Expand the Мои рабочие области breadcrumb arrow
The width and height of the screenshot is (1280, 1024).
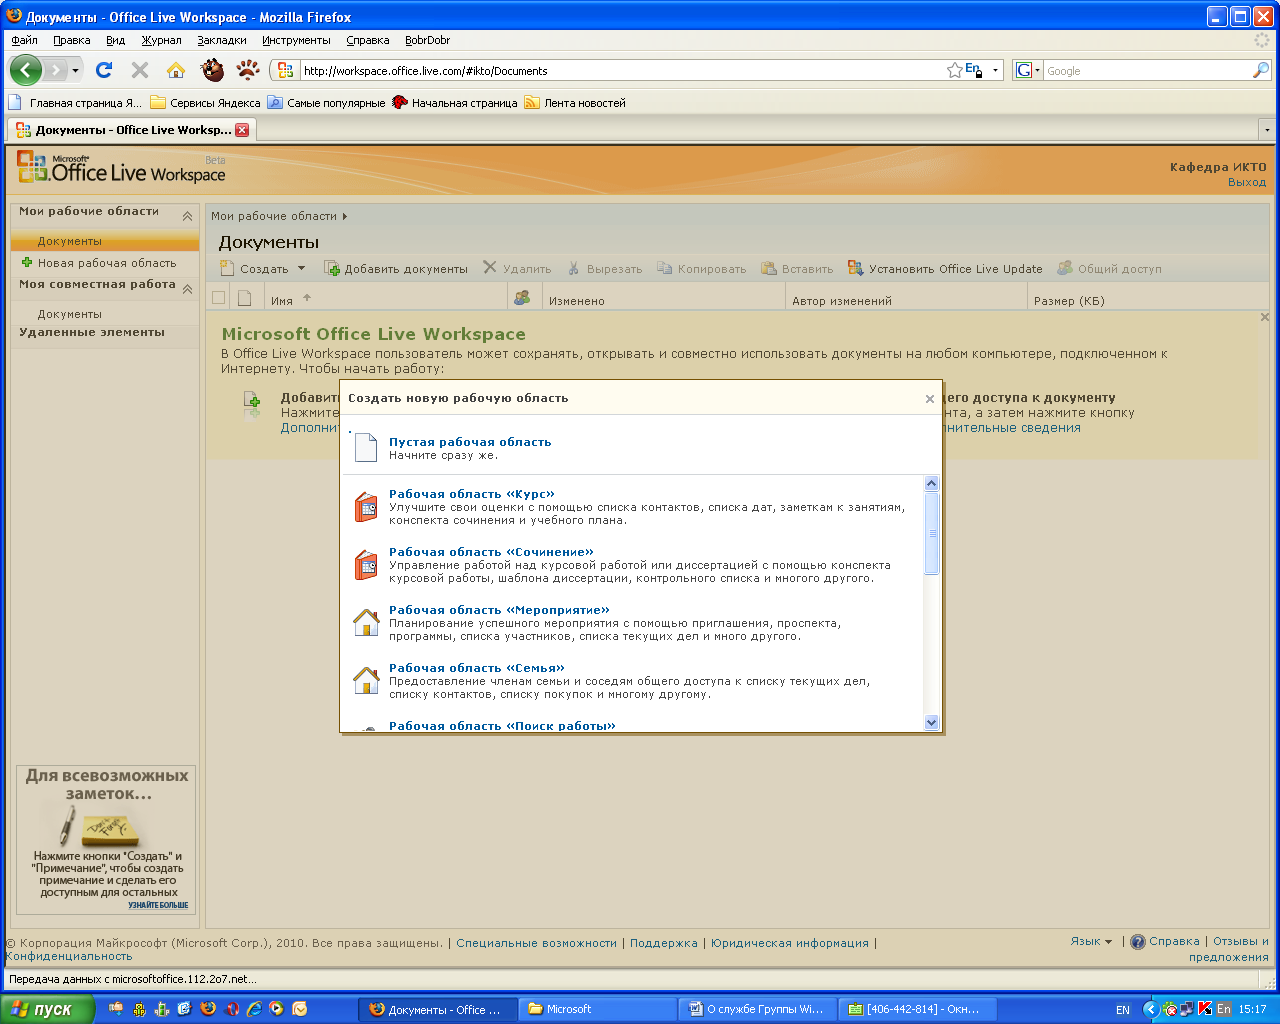(345, 216)
